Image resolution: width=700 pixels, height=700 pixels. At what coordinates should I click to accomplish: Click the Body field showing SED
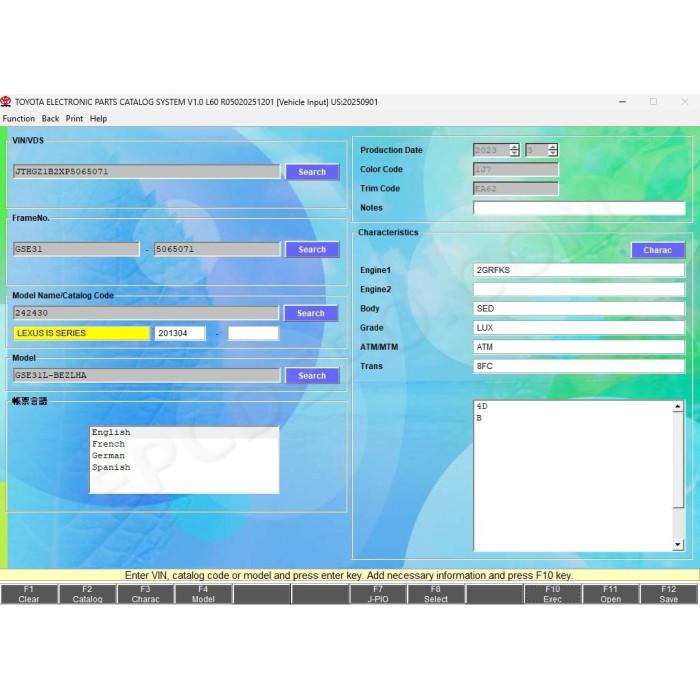point(579,308)
